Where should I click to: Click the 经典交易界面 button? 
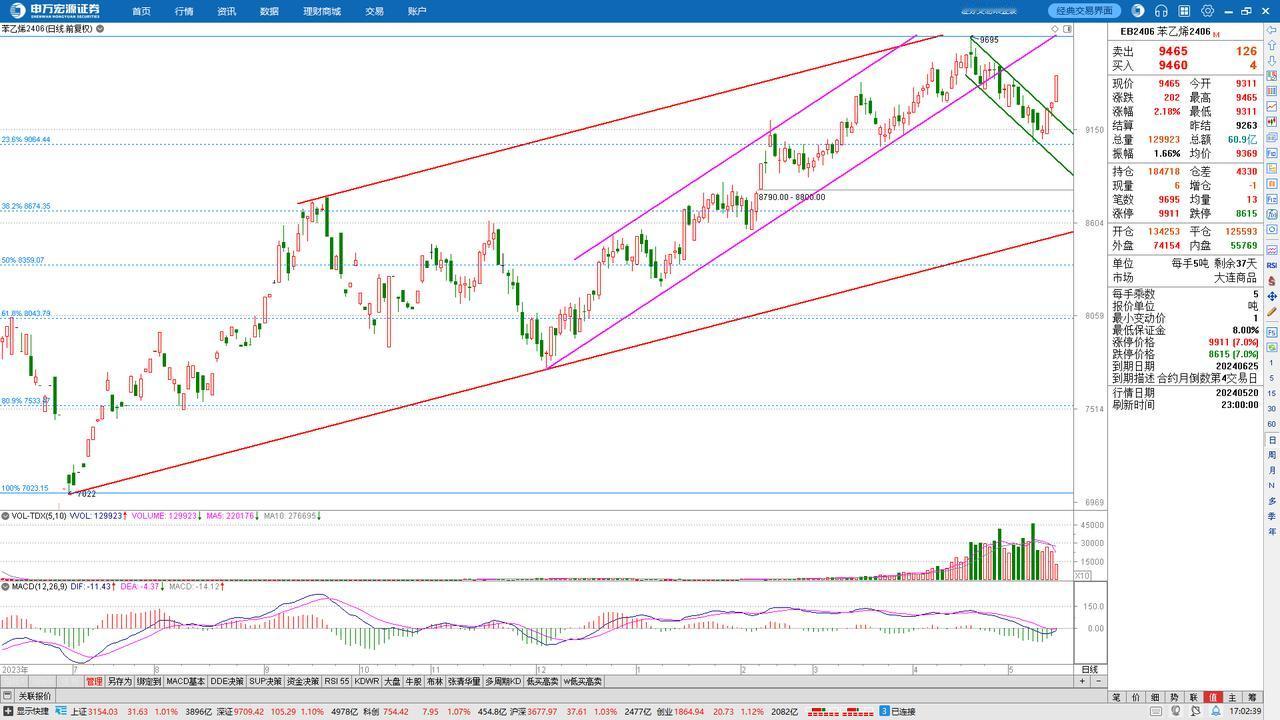point(1085,11)
